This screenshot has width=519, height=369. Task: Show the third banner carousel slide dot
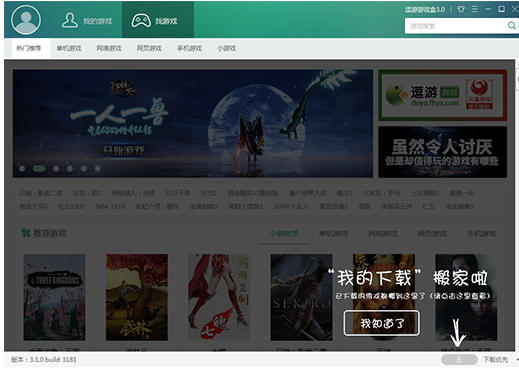point(56,169)
